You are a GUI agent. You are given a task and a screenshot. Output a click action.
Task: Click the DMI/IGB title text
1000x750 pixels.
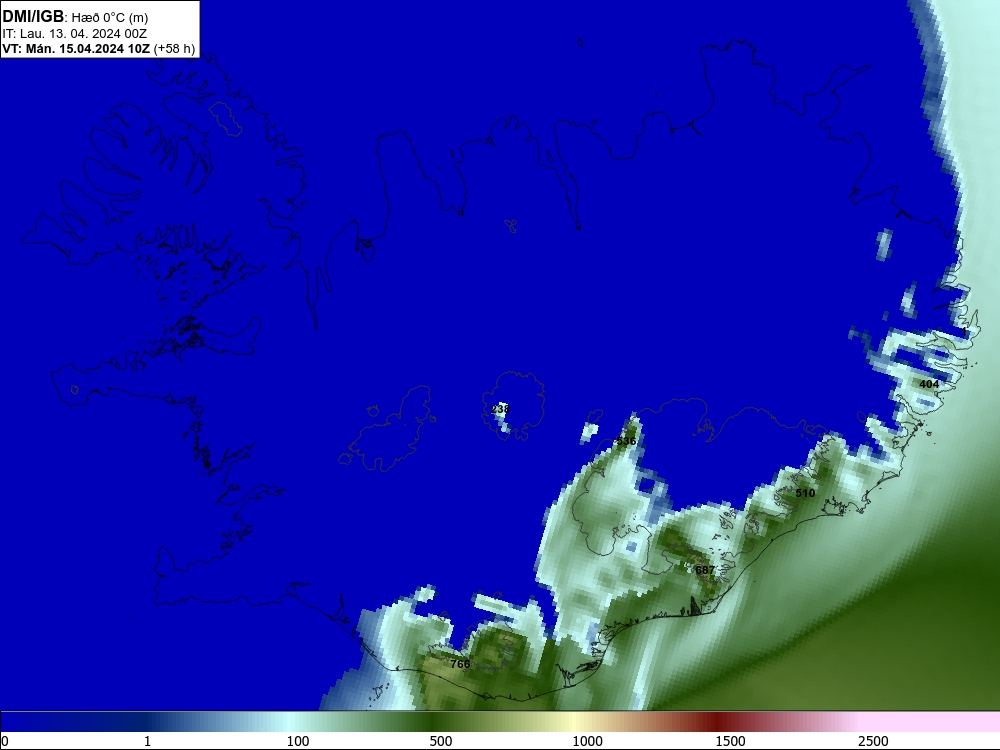(x=33, y=17)
